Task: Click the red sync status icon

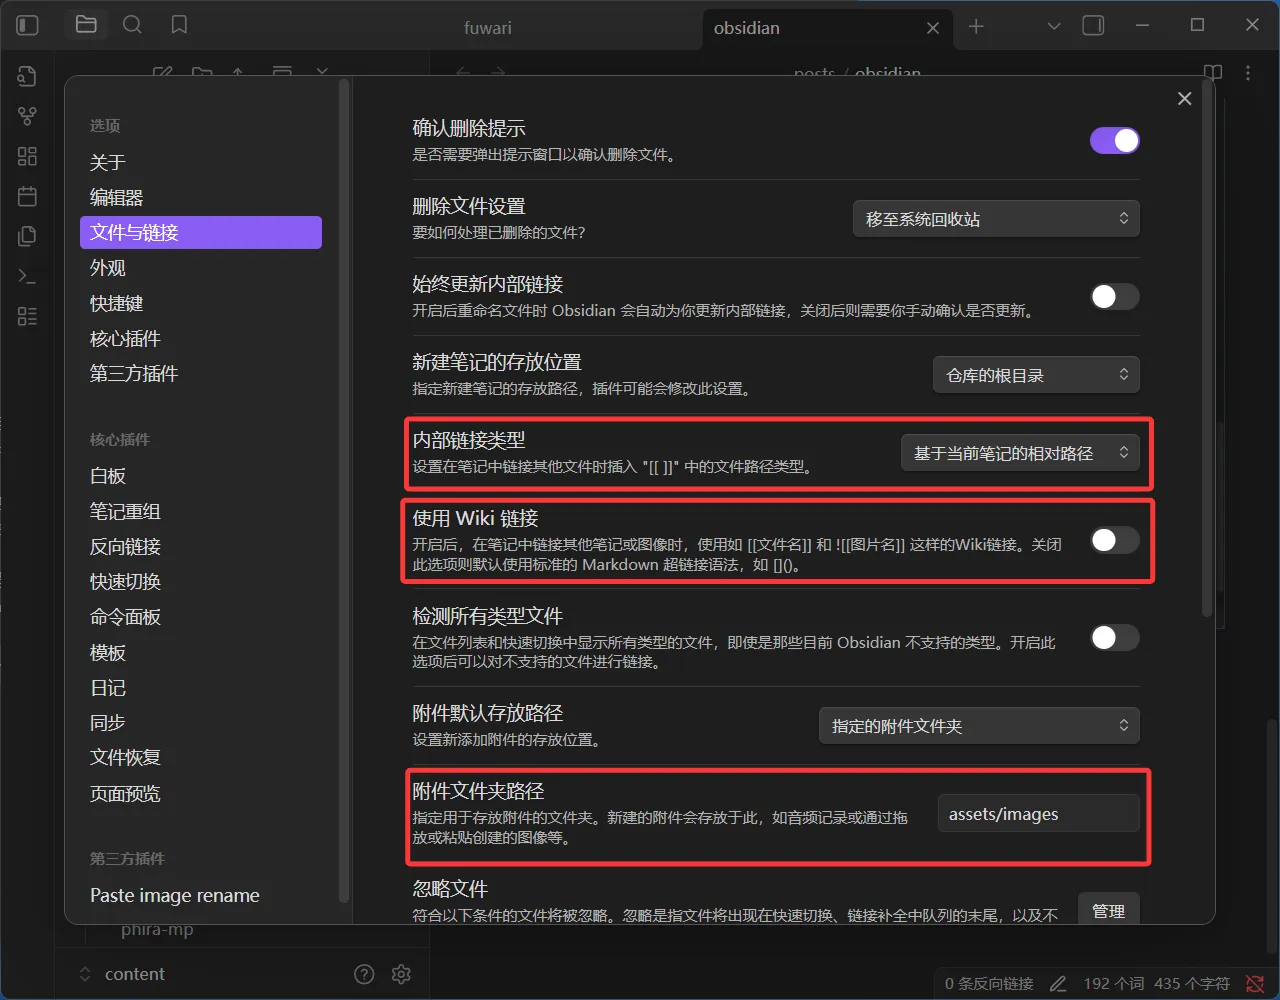Action: pyautogui.click(x=1254, y=984)
